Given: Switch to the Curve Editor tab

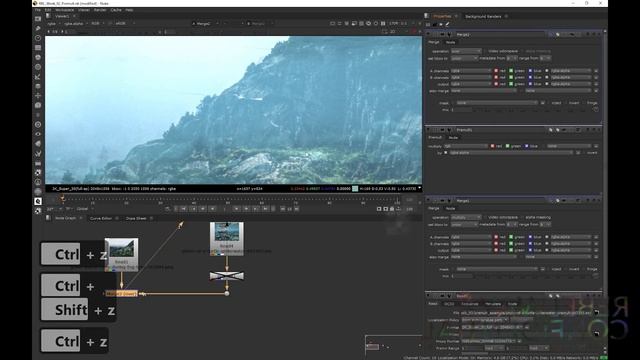Looking at the screenshot, I should click(x=101, y=218).
